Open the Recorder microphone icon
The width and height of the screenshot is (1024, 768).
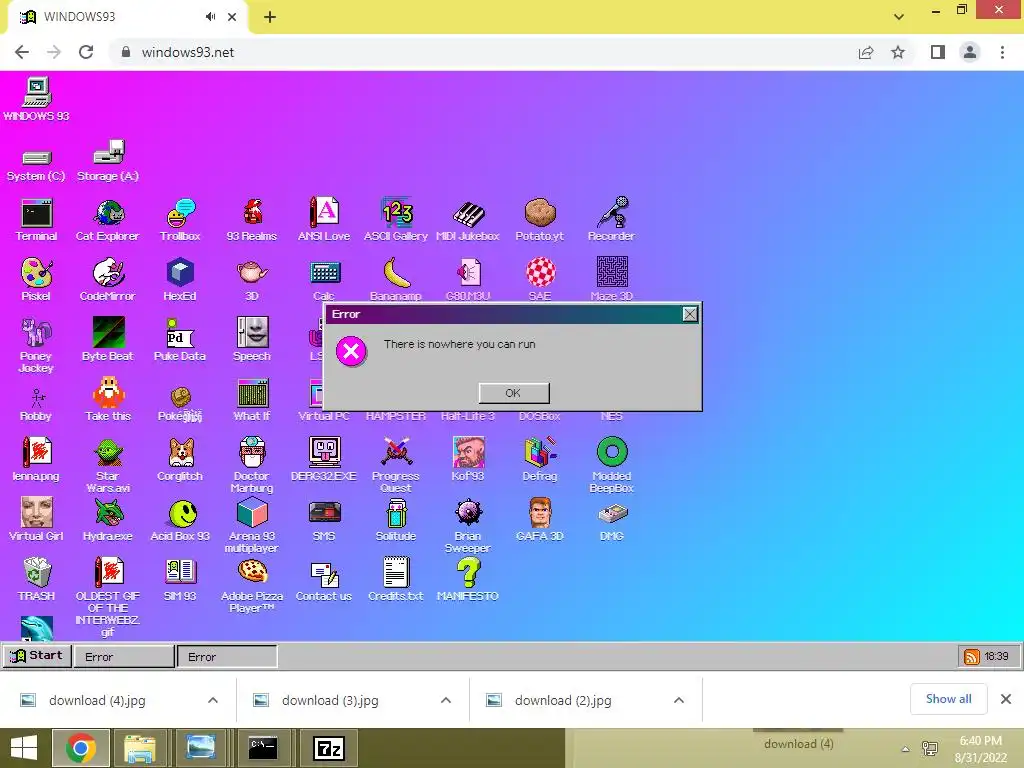pos(611,220)
